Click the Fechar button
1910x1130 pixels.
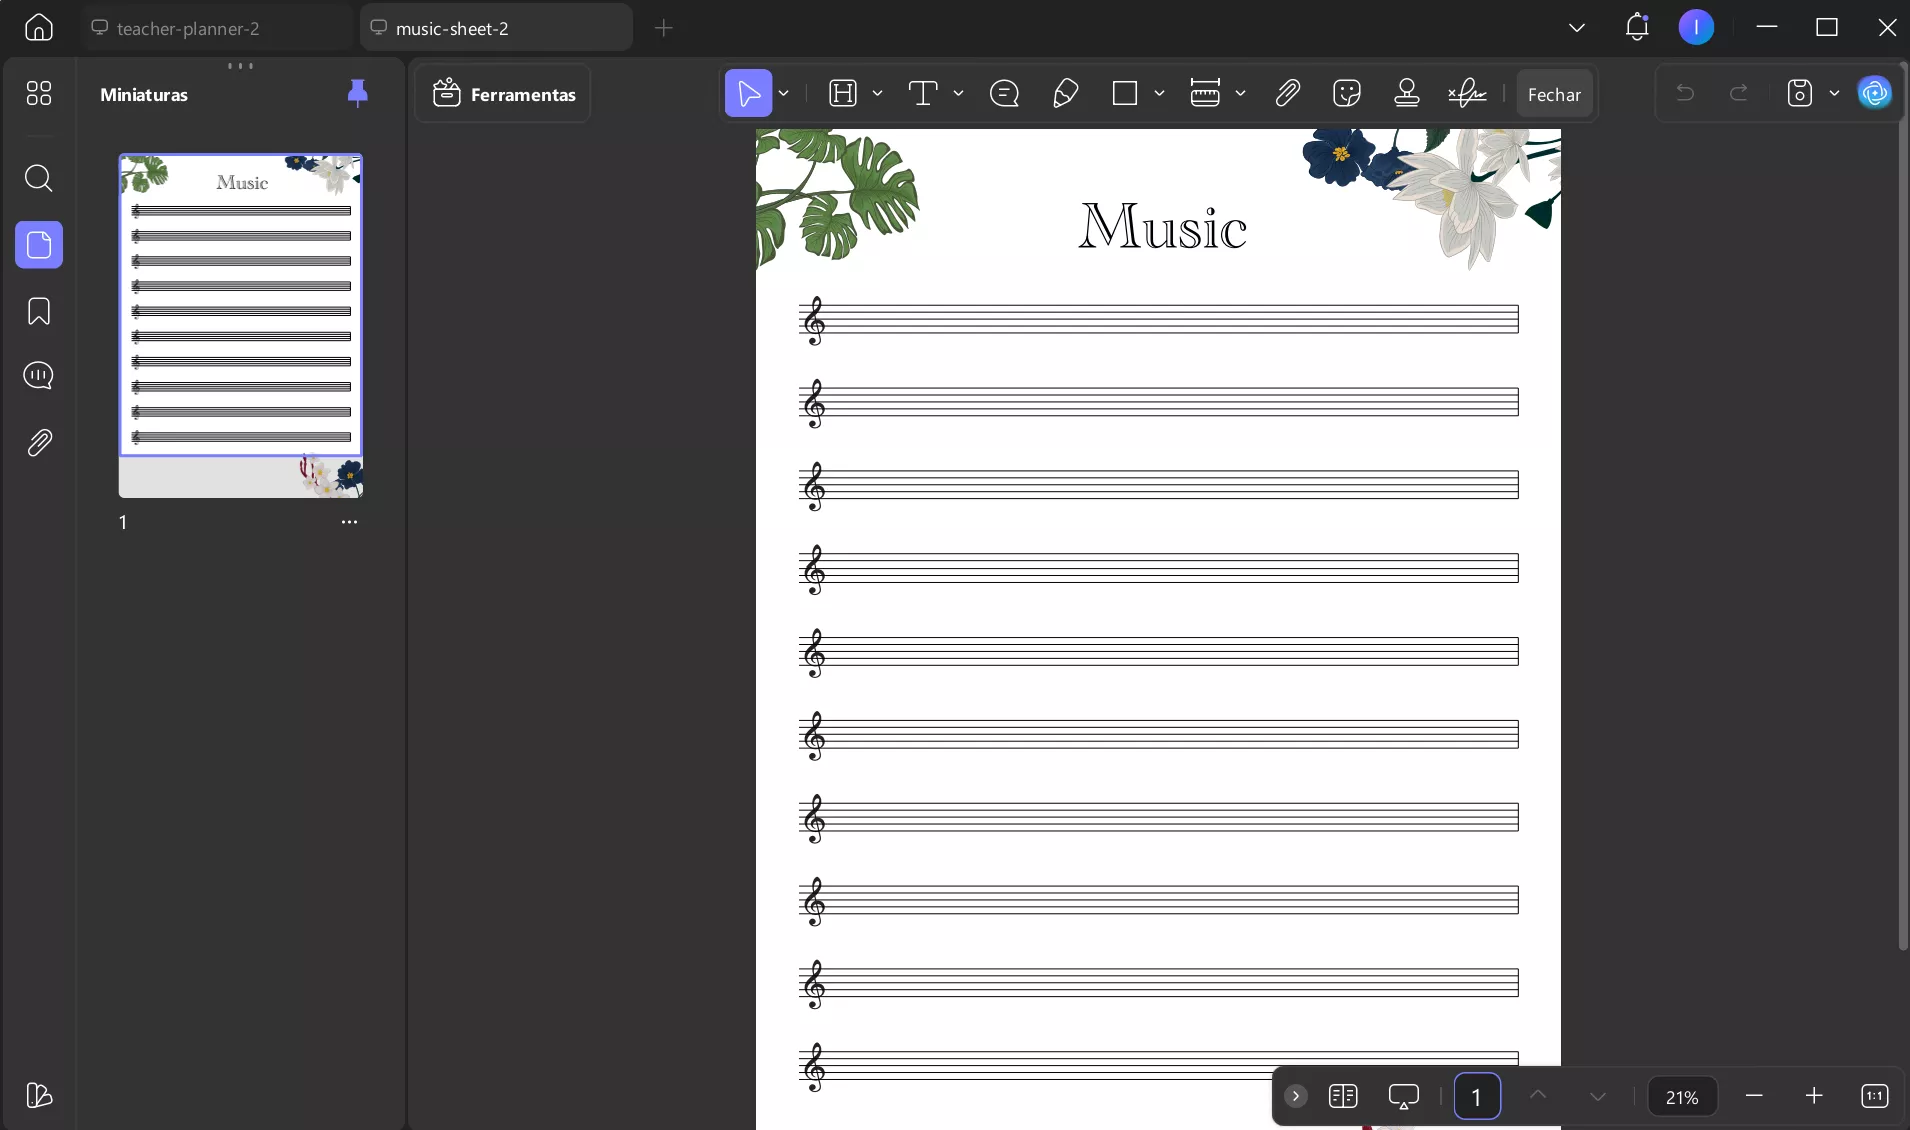coord(1554,93)
